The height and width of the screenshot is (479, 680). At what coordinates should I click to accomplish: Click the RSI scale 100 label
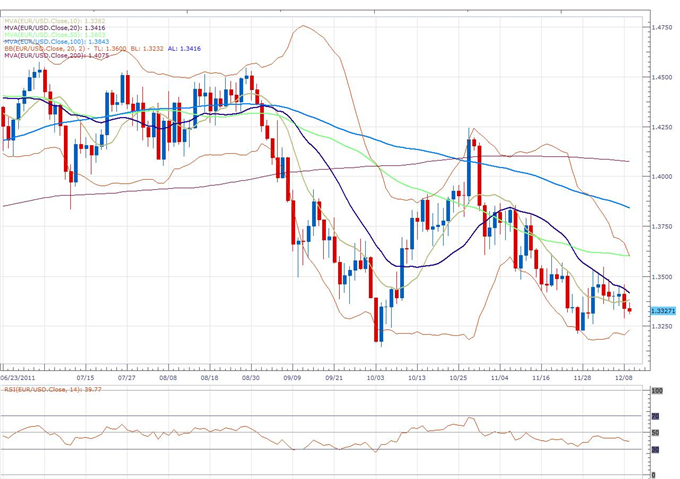pyautogui.click(x=657, y=391)
